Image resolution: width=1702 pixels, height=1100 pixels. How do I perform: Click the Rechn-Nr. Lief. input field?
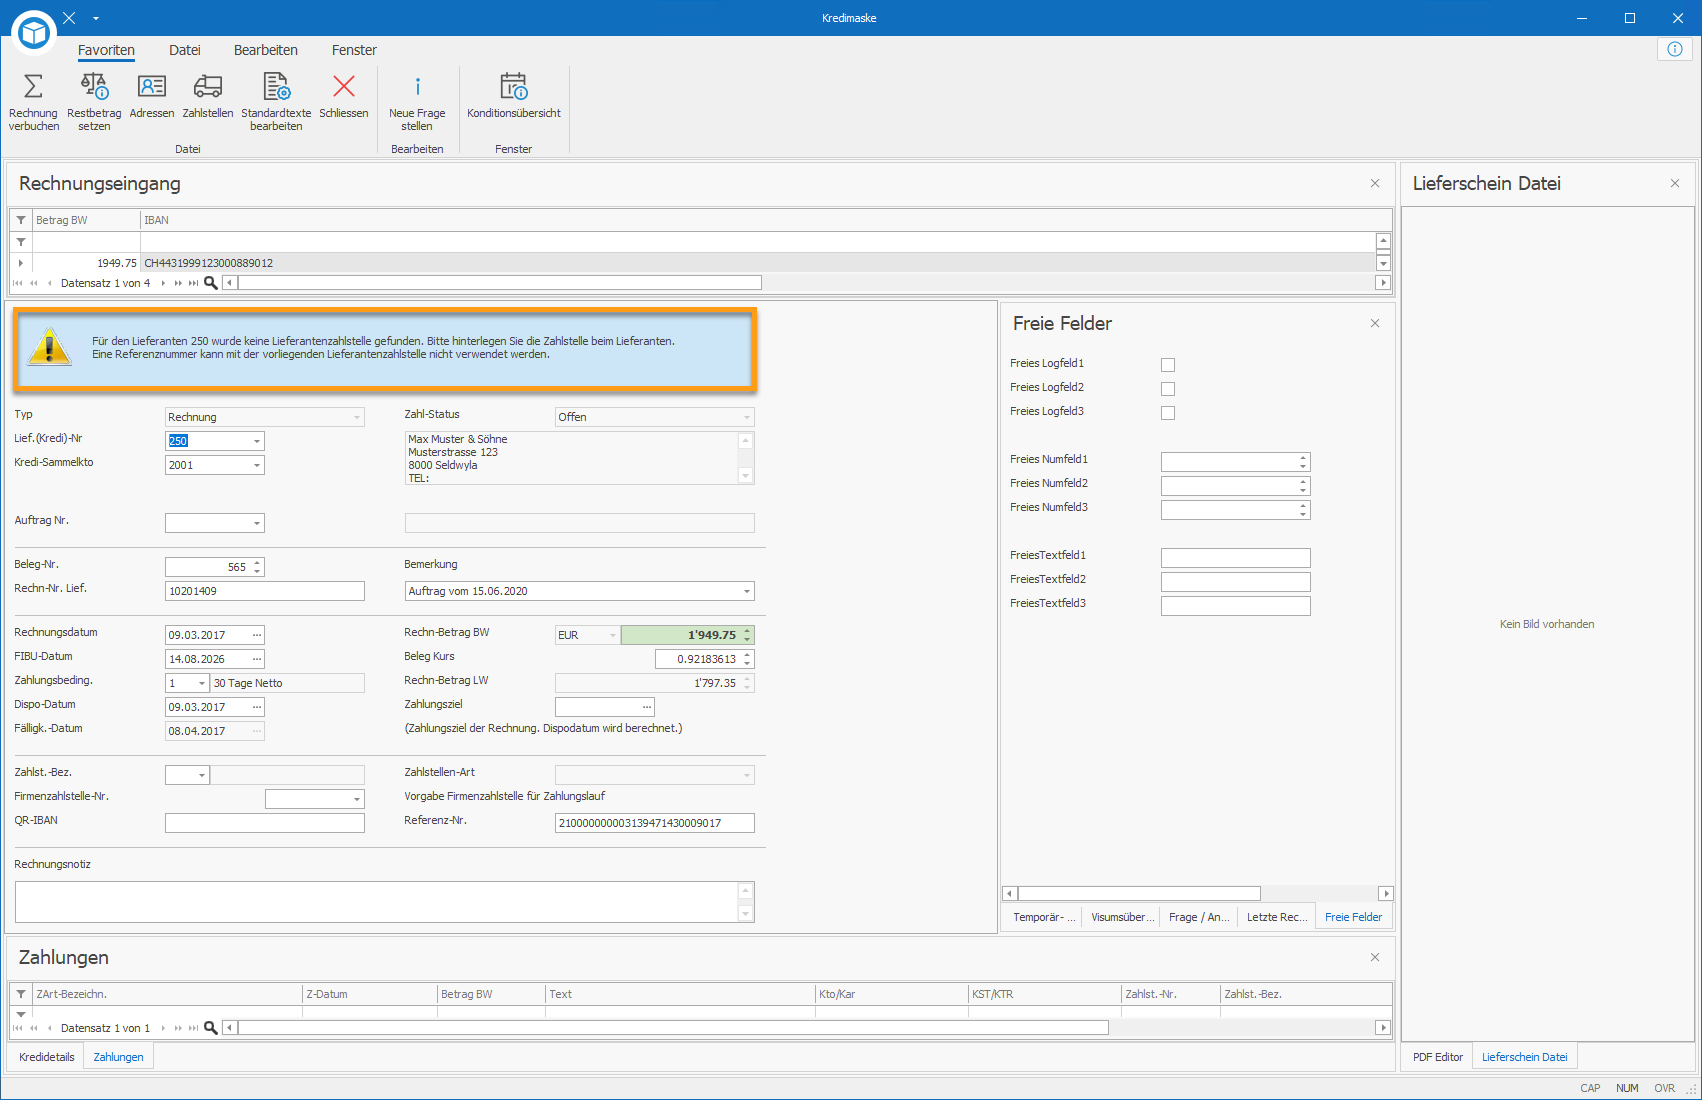click(x=265, y=591)
